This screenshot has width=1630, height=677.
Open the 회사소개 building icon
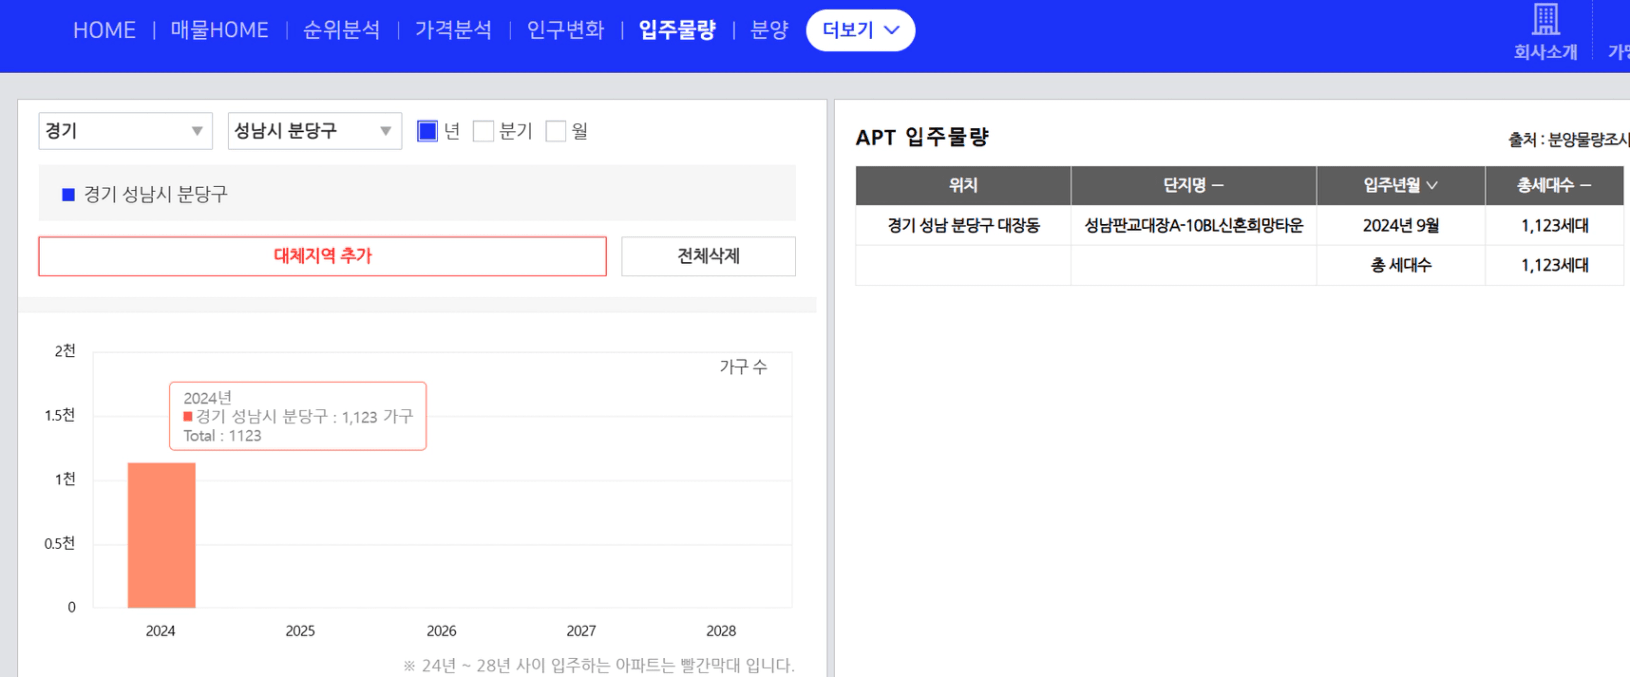pos(1545,19)
